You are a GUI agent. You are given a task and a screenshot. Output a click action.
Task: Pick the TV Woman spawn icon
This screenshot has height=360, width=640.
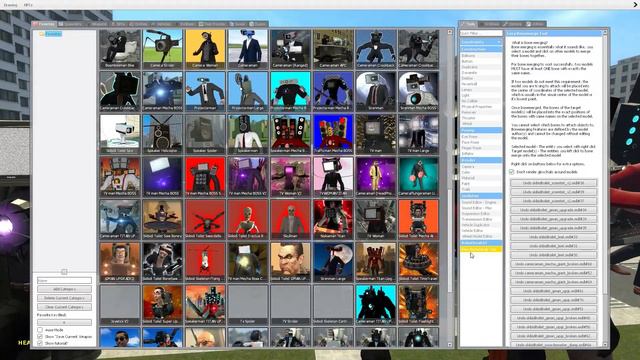tap(376, 219)
